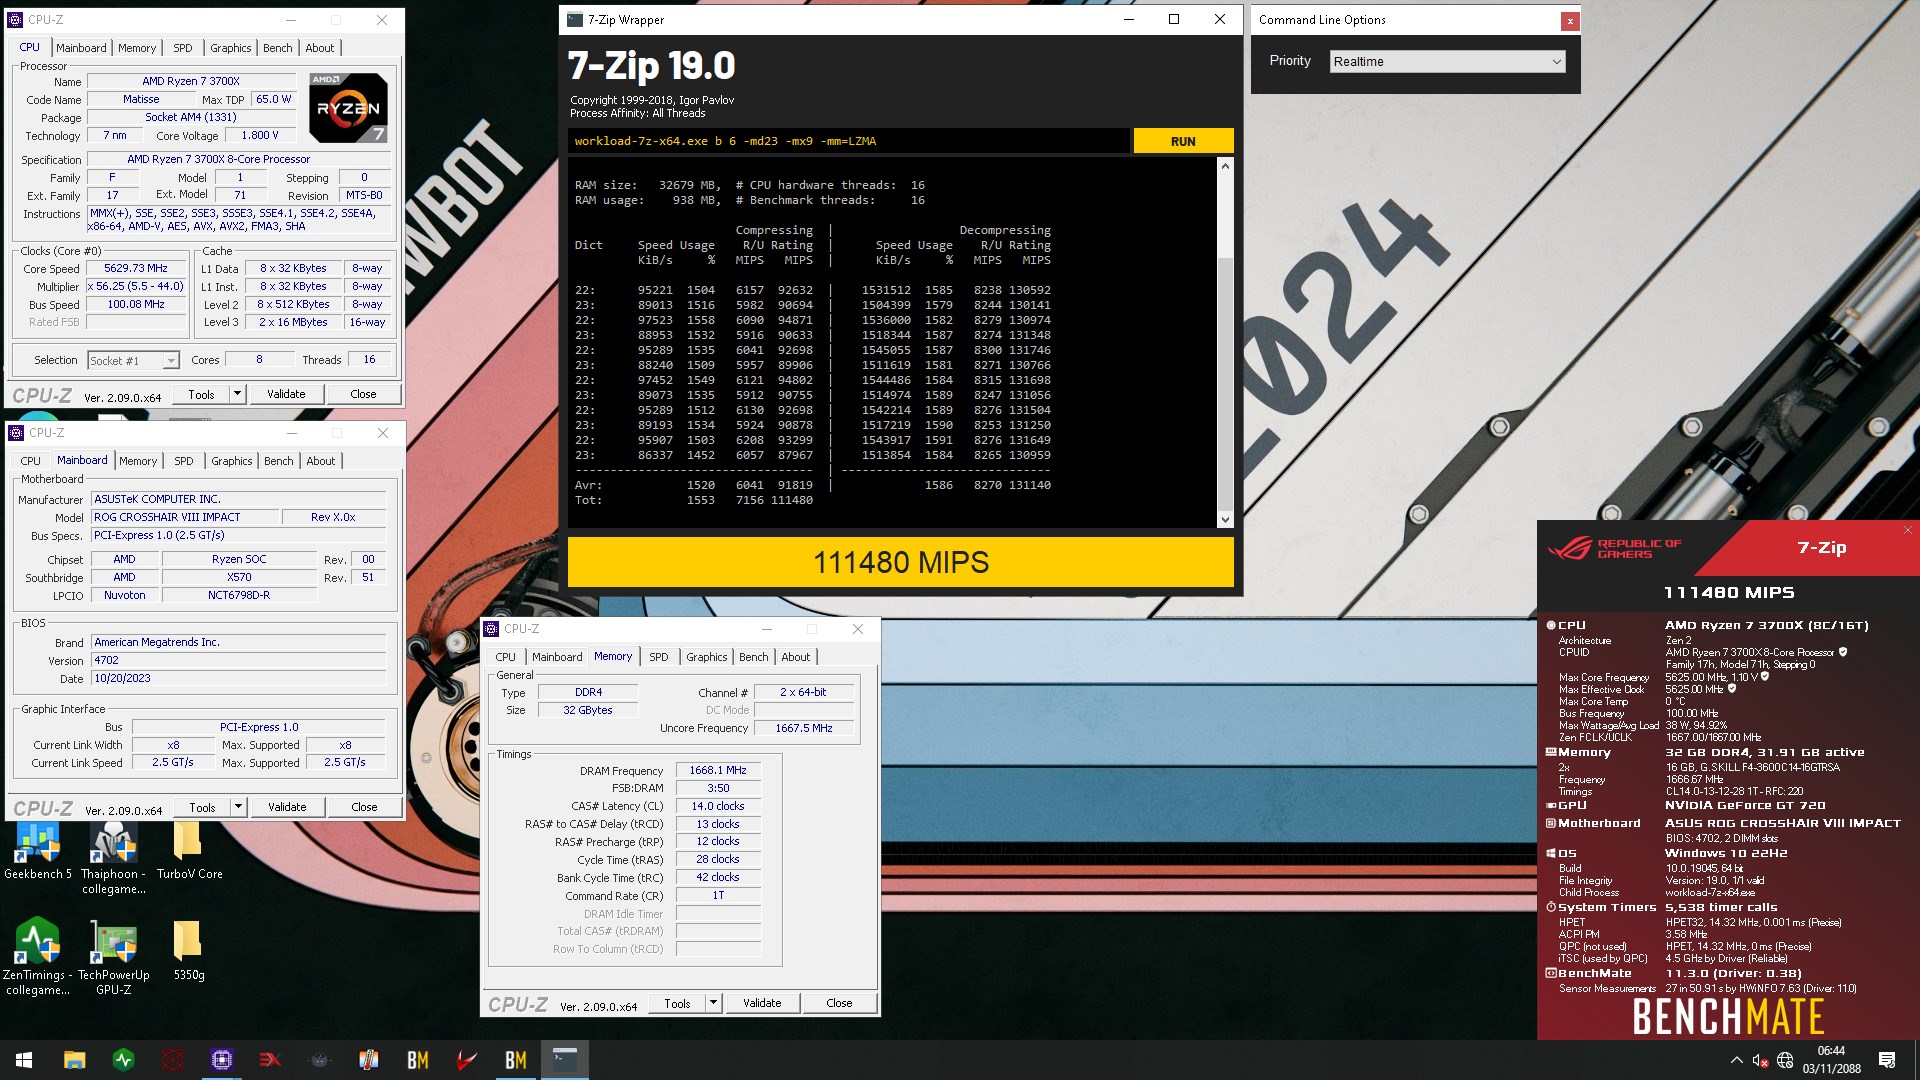Open the Mainboard tab in CPU-Z Memory window
This screenshot has height=1080, width=1920.
557,657
